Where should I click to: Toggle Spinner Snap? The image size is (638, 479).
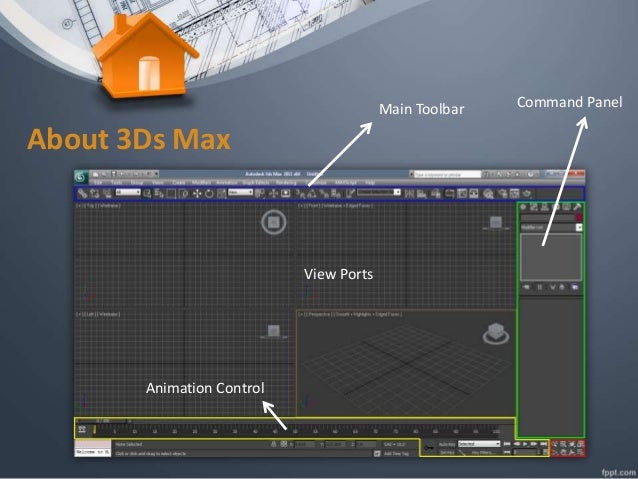[x=336, y=193]
